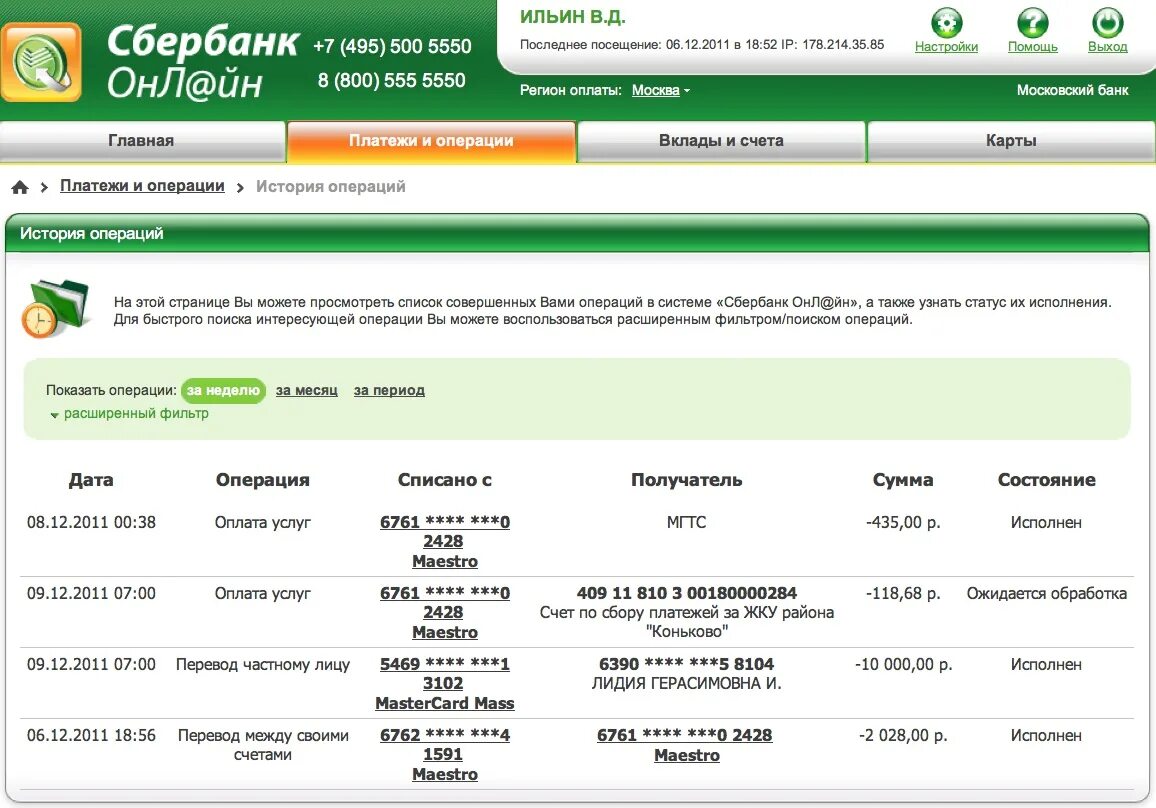This screenshot has height=808, width=1156.
Task: Click recipient ЛИДИЯ ГЕРАСИМОВНА И.
Action: pyautogui.click(x=686, y=683)
